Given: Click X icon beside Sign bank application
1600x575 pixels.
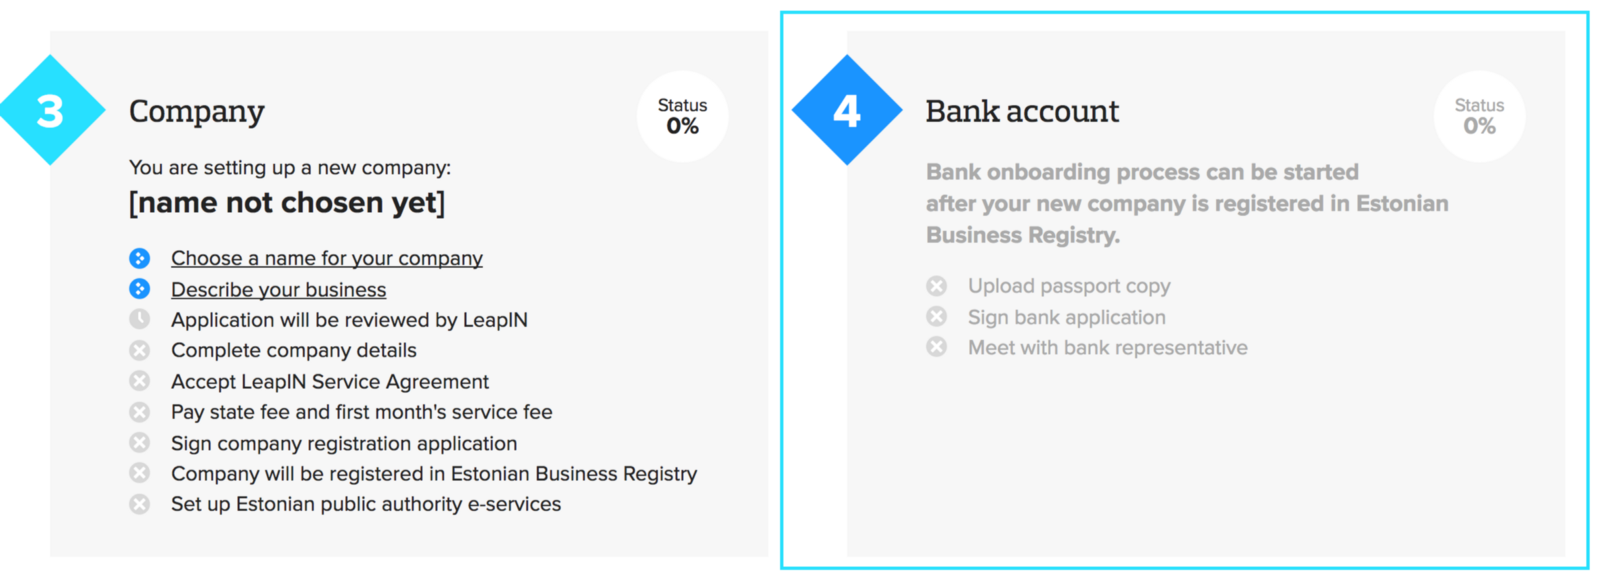Looking at the screenshot, I should coord(937,317).
